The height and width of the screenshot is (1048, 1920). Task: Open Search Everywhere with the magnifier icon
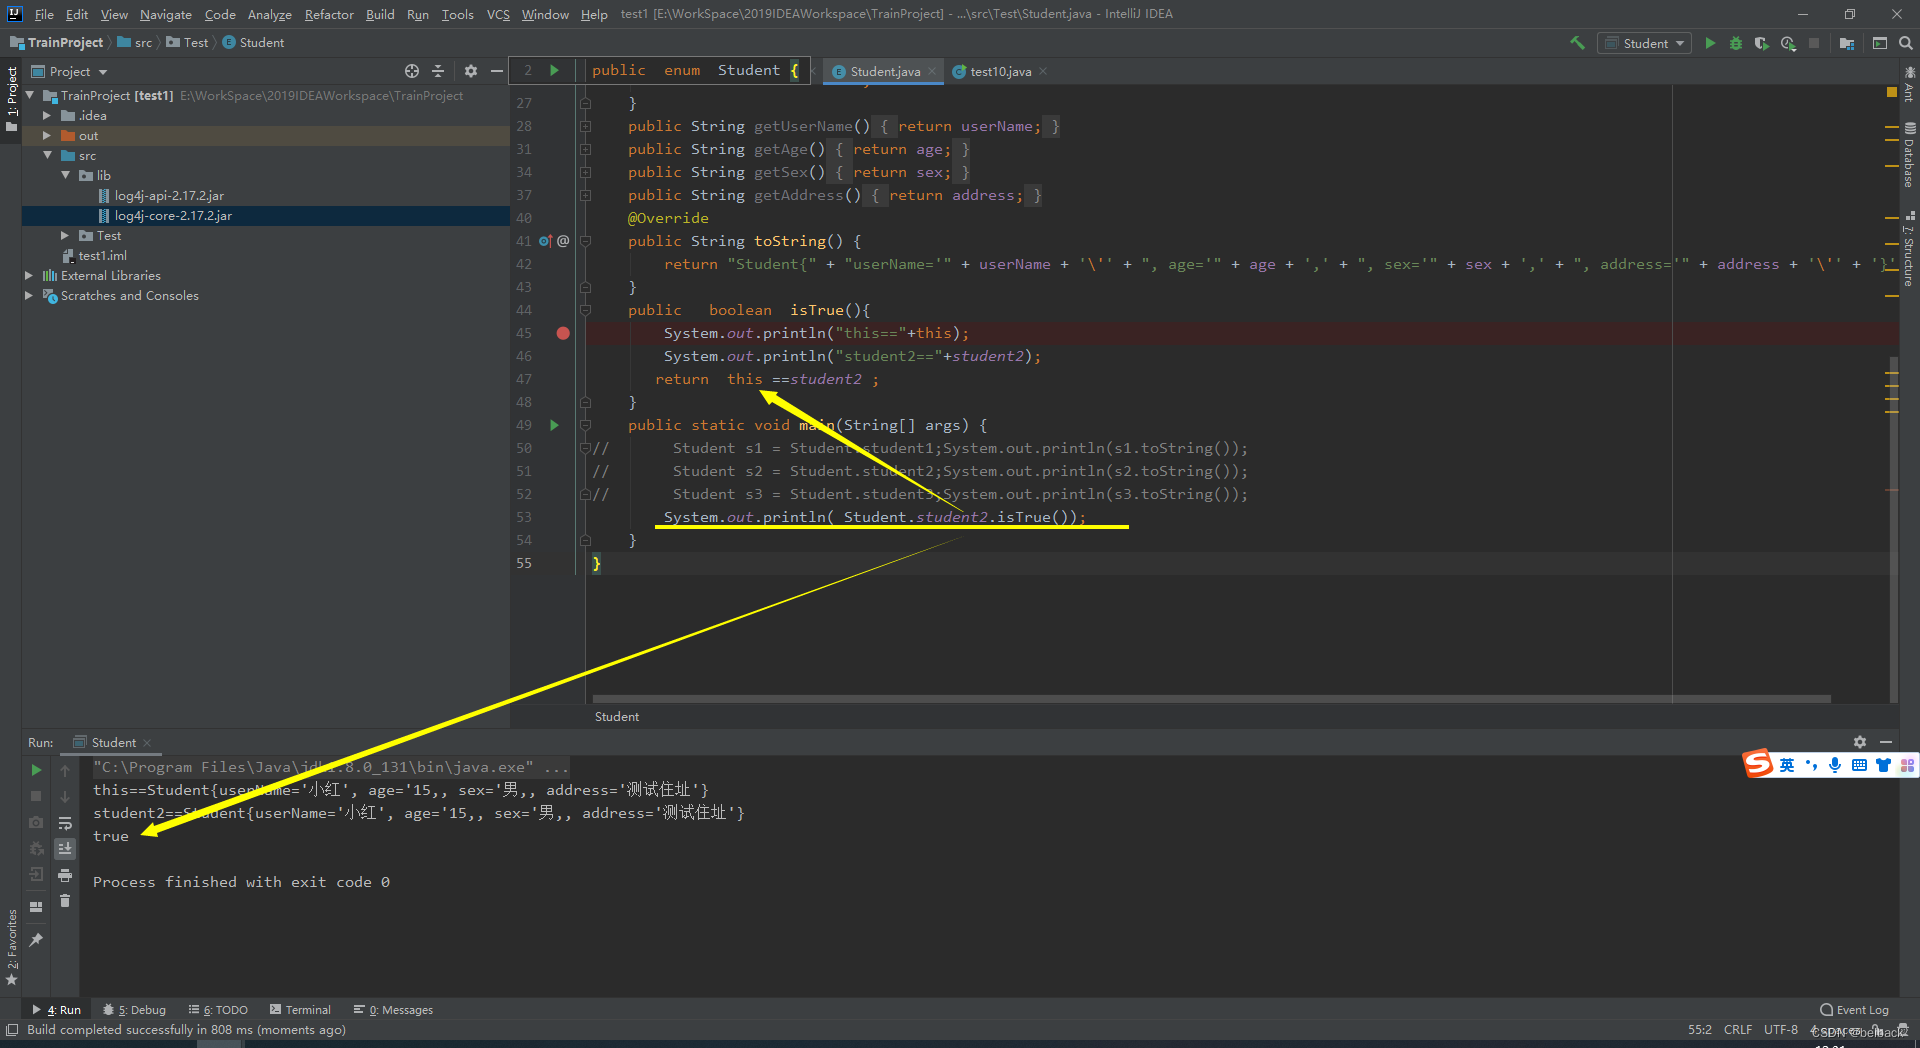[x=1906, y=43]
